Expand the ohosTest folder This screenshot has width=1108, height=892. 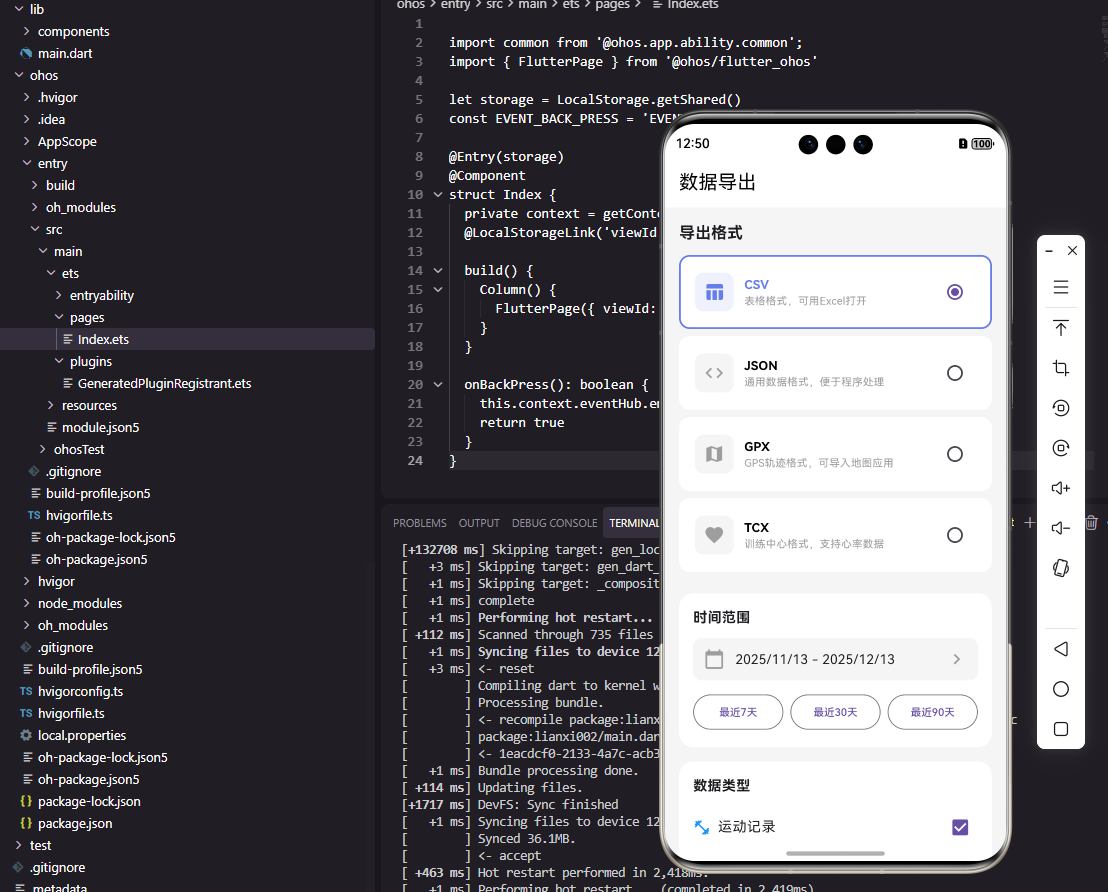tap(43, 449)
